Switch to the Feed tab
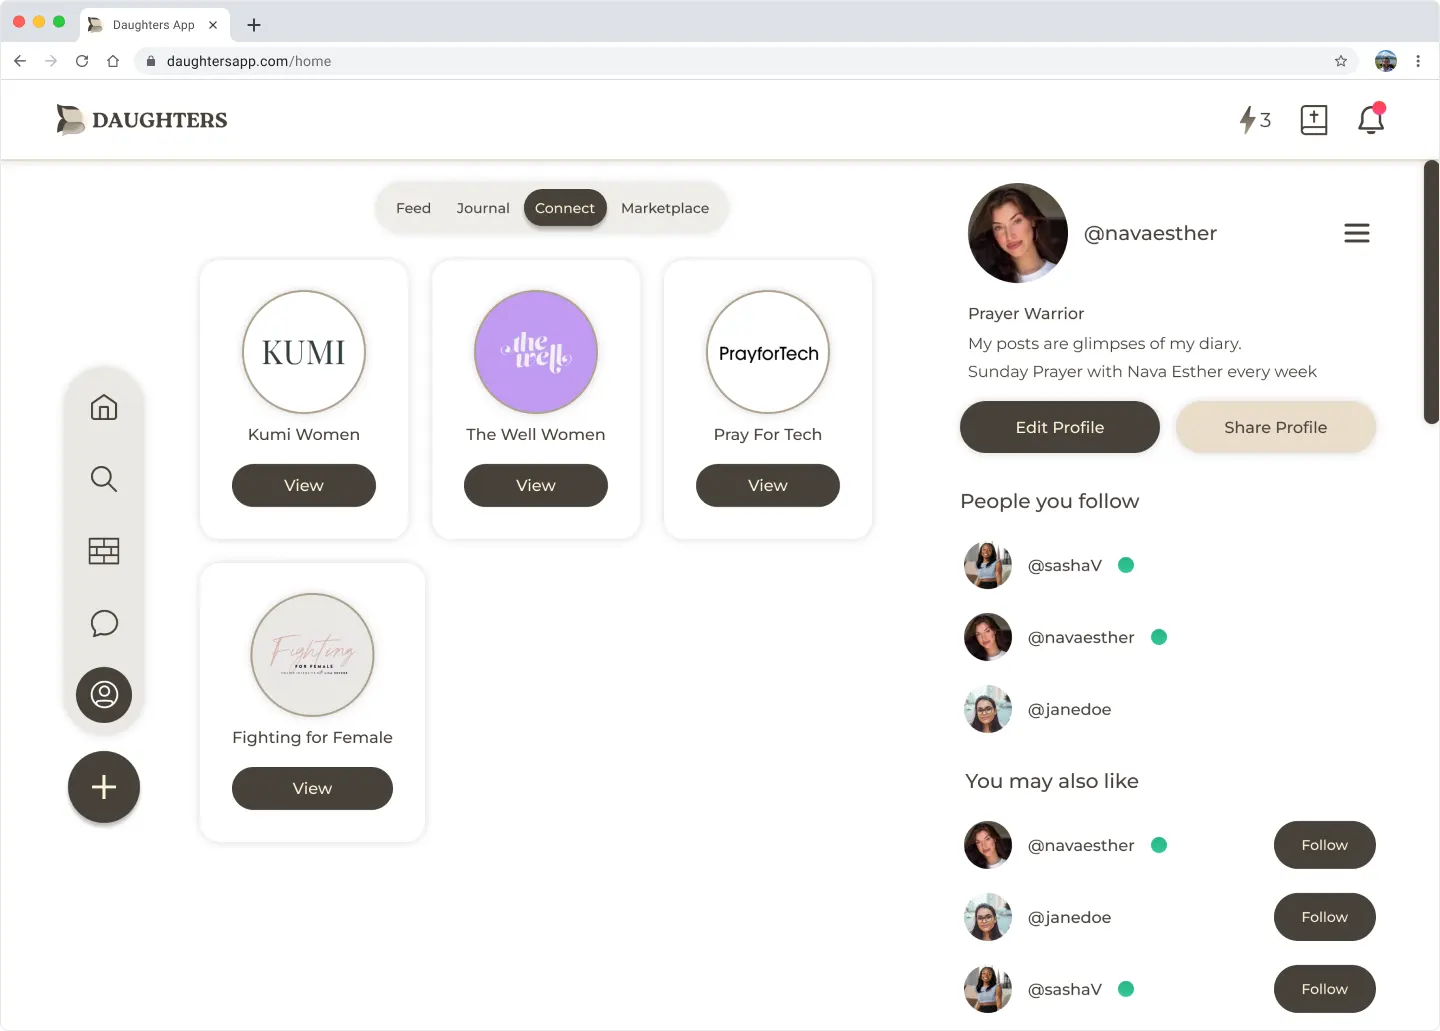This screenshot has height=1031, width=1440. (413, 208)
